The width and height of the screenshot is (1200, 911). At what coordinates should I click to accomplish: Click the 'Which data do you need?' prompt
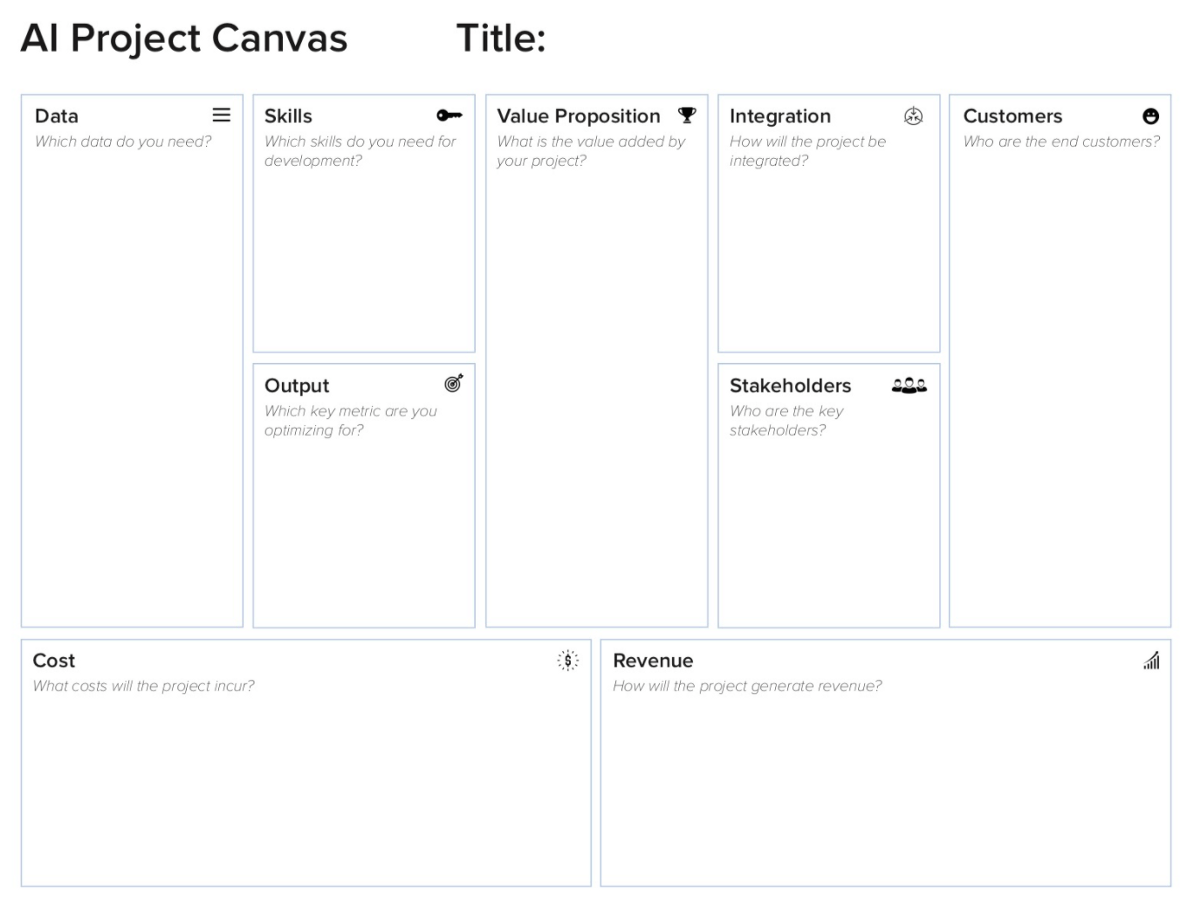pos(123,142)
